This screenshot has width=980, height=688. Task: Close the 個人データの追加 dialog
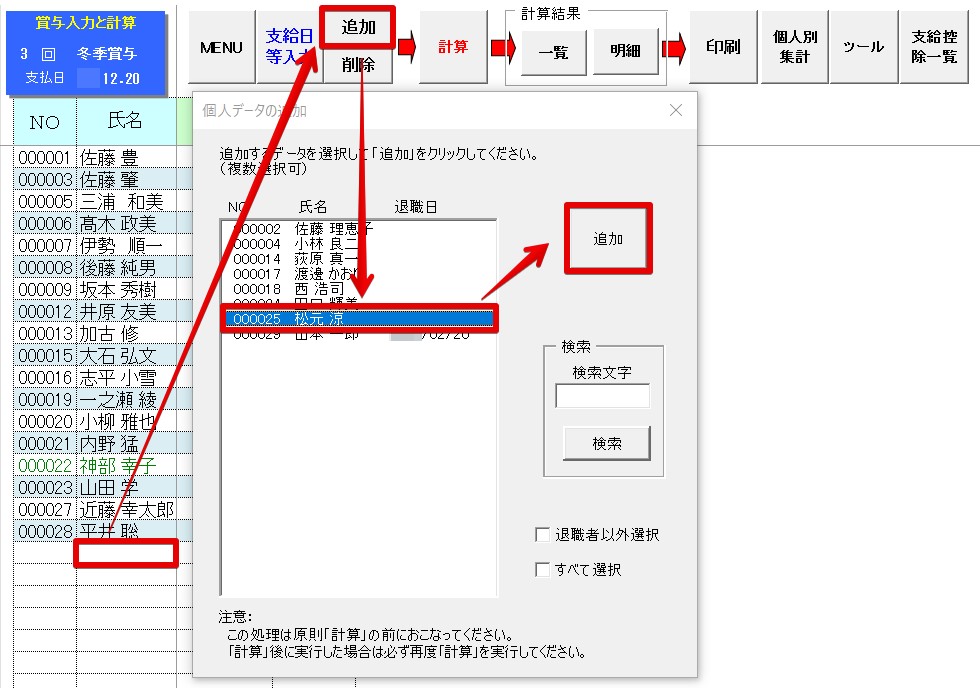point(675,111)
